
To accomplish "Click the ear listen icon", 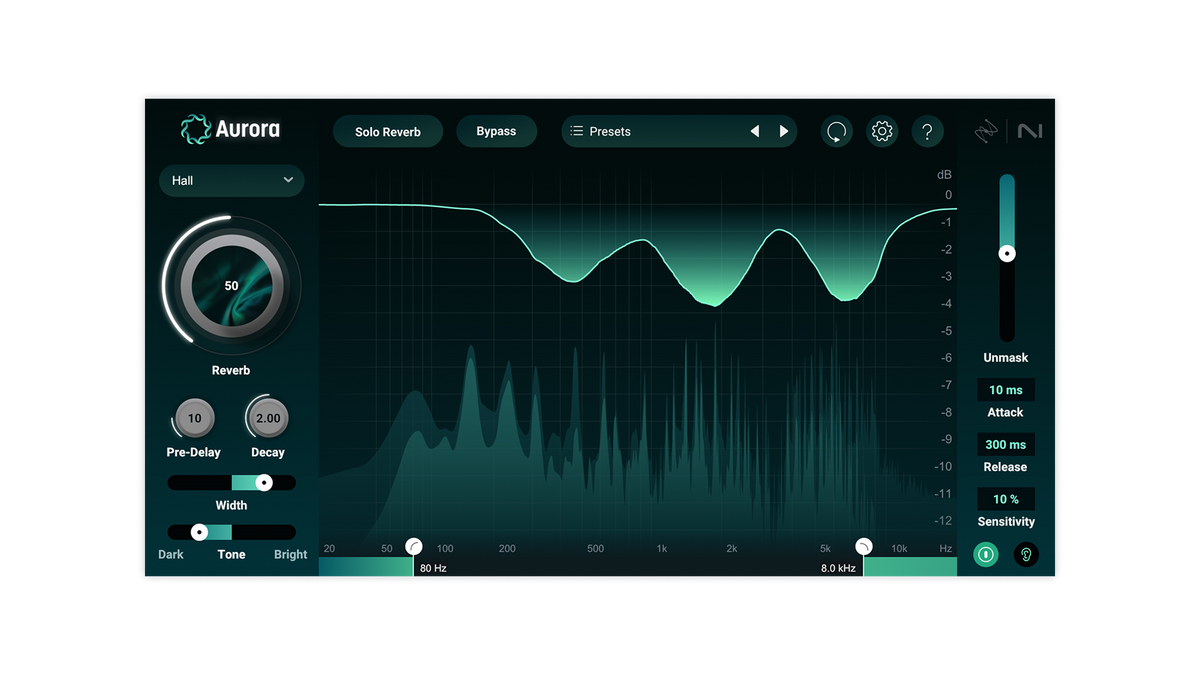I will pos(1025,554).
